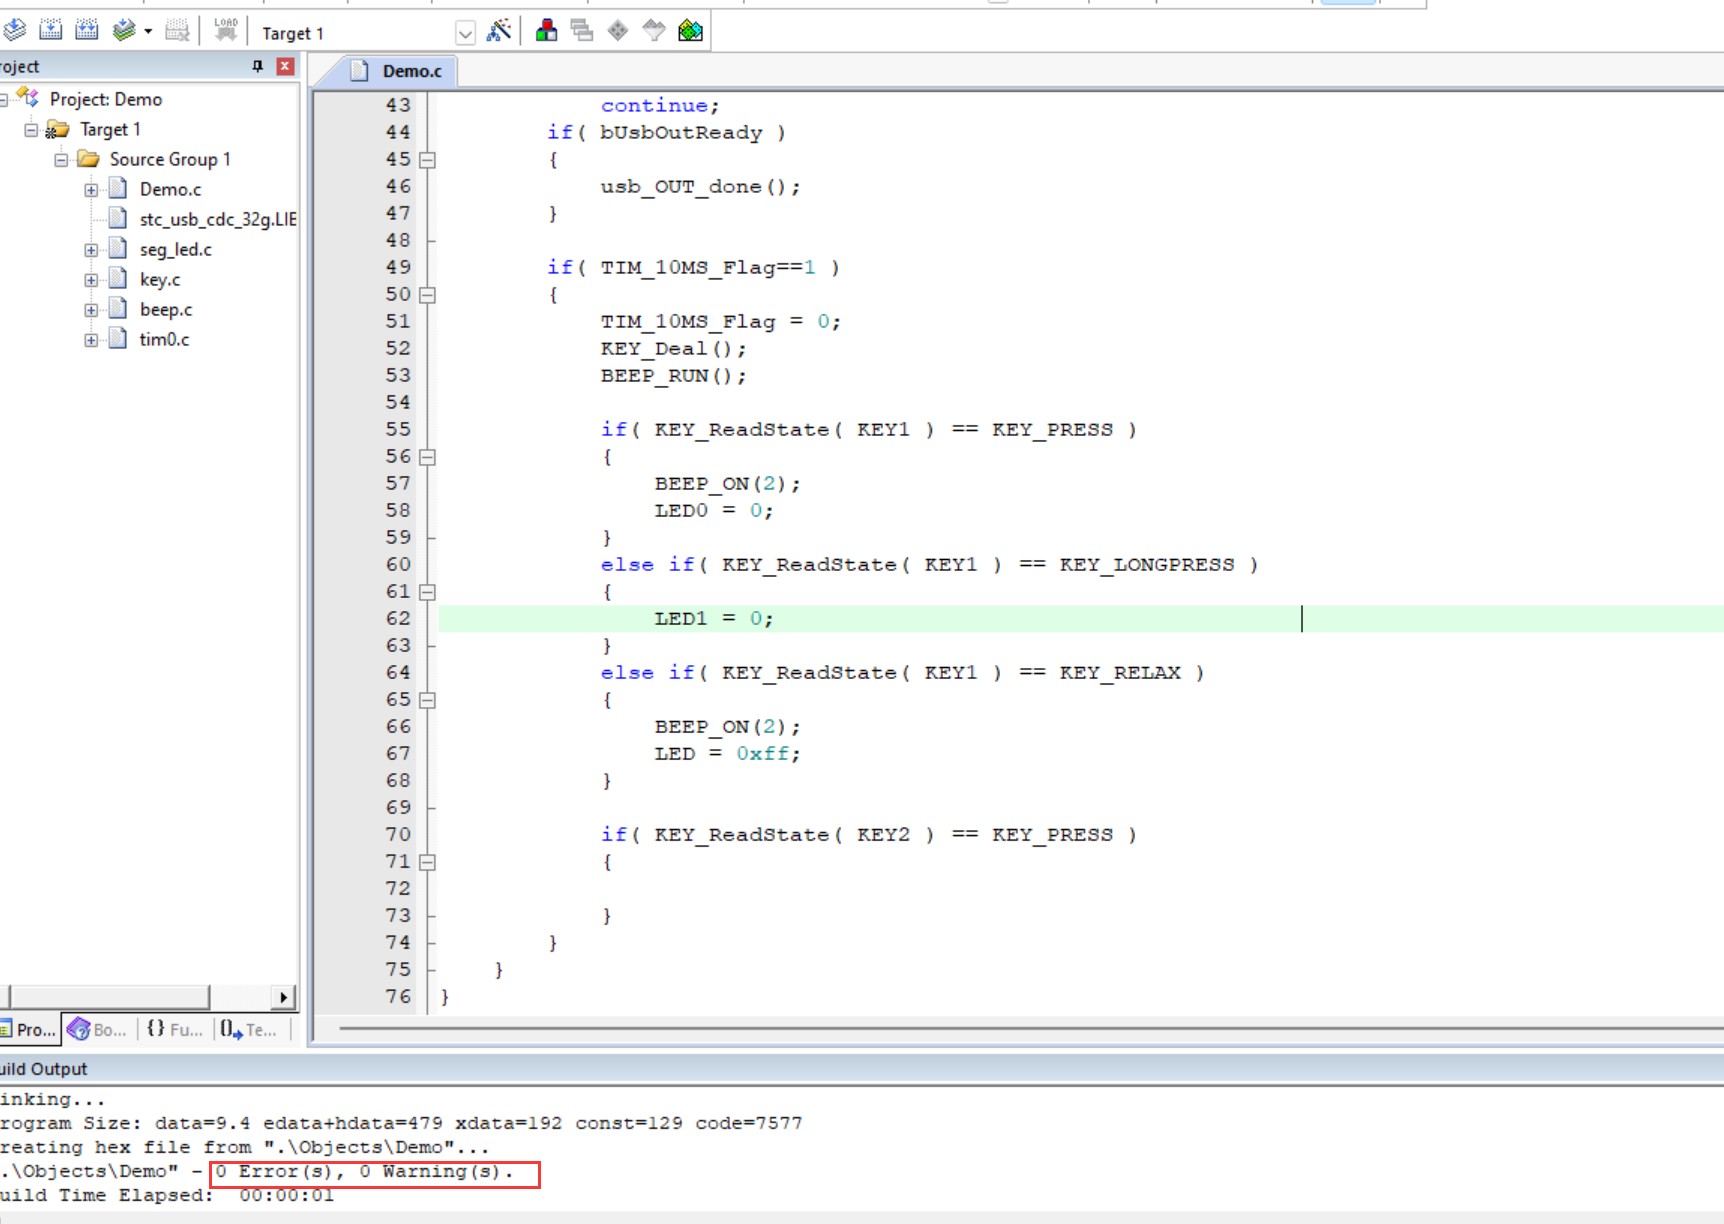Click the Build Output panel title

44,1069
